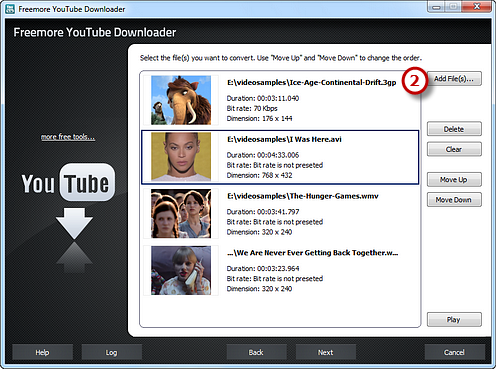Move the selected file down
This screenshot has height=369, width=496.
point(454,200)
